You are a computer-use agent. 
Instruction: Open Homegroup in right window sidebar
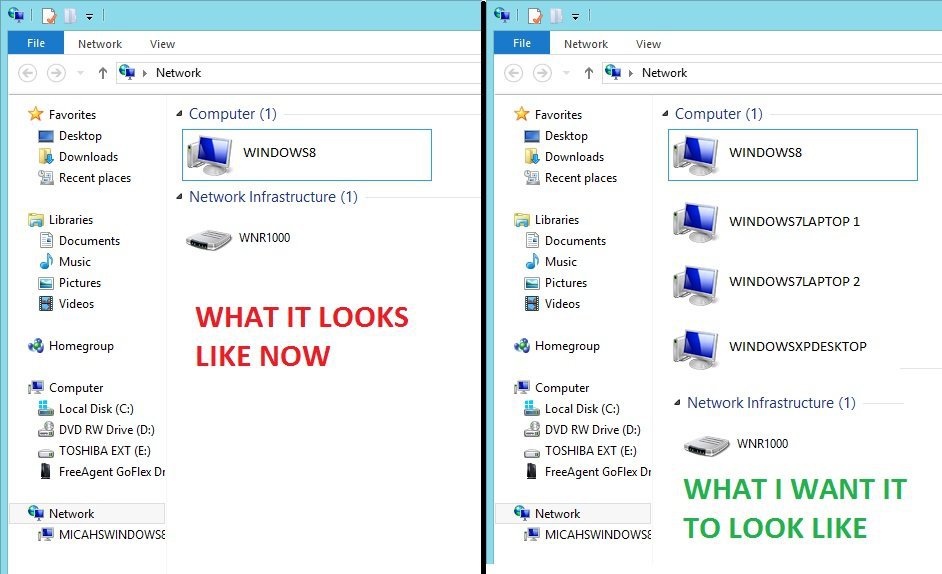(x=557, y=346)
